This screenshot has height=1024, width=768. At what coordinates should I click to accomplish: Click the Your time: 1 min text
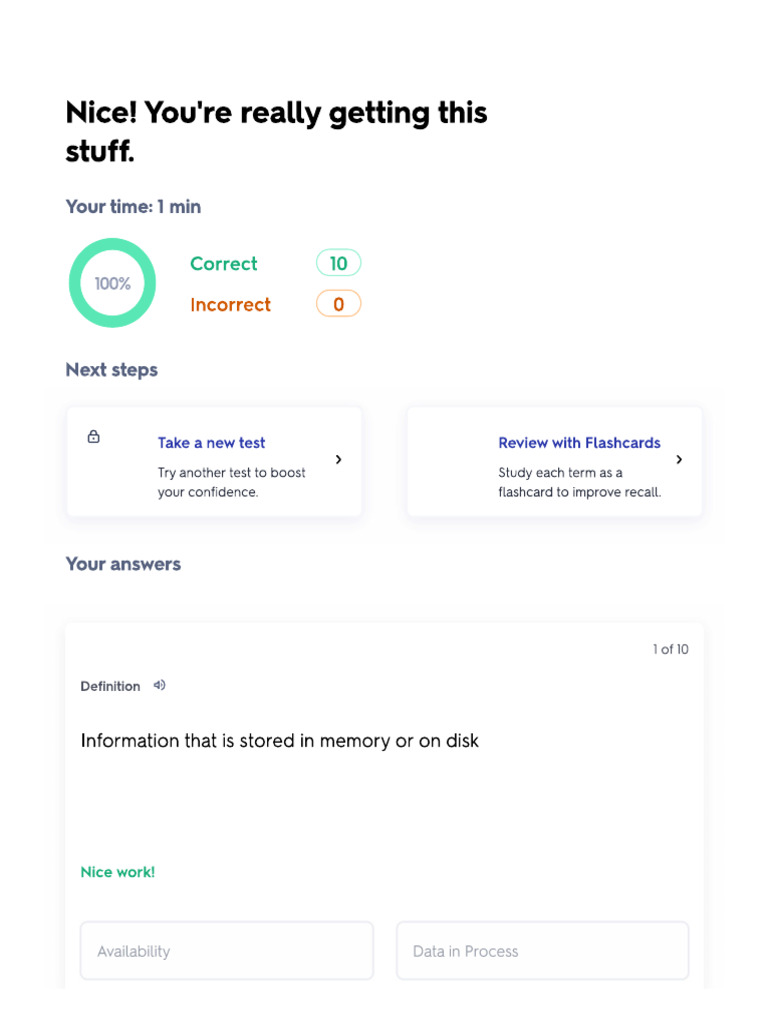[133, 207]
